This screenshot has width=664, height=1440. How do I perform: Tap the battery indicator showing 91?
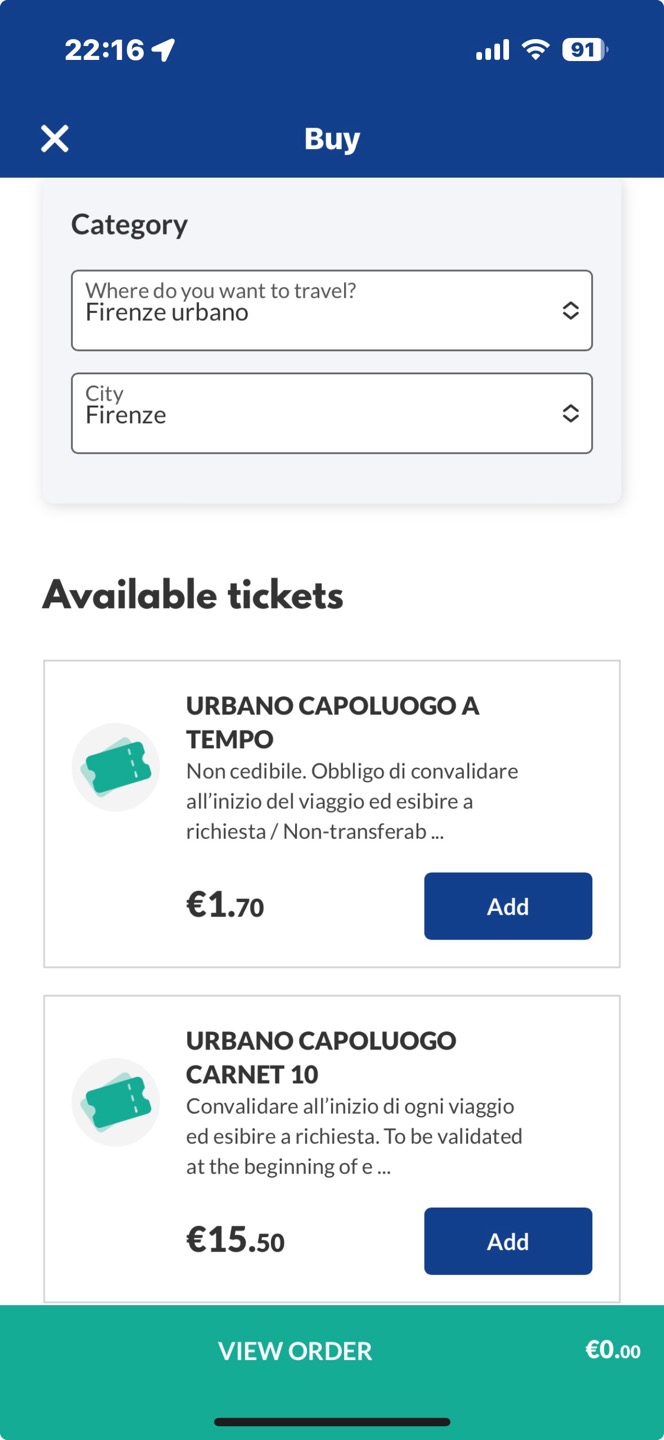click(586, 50)
